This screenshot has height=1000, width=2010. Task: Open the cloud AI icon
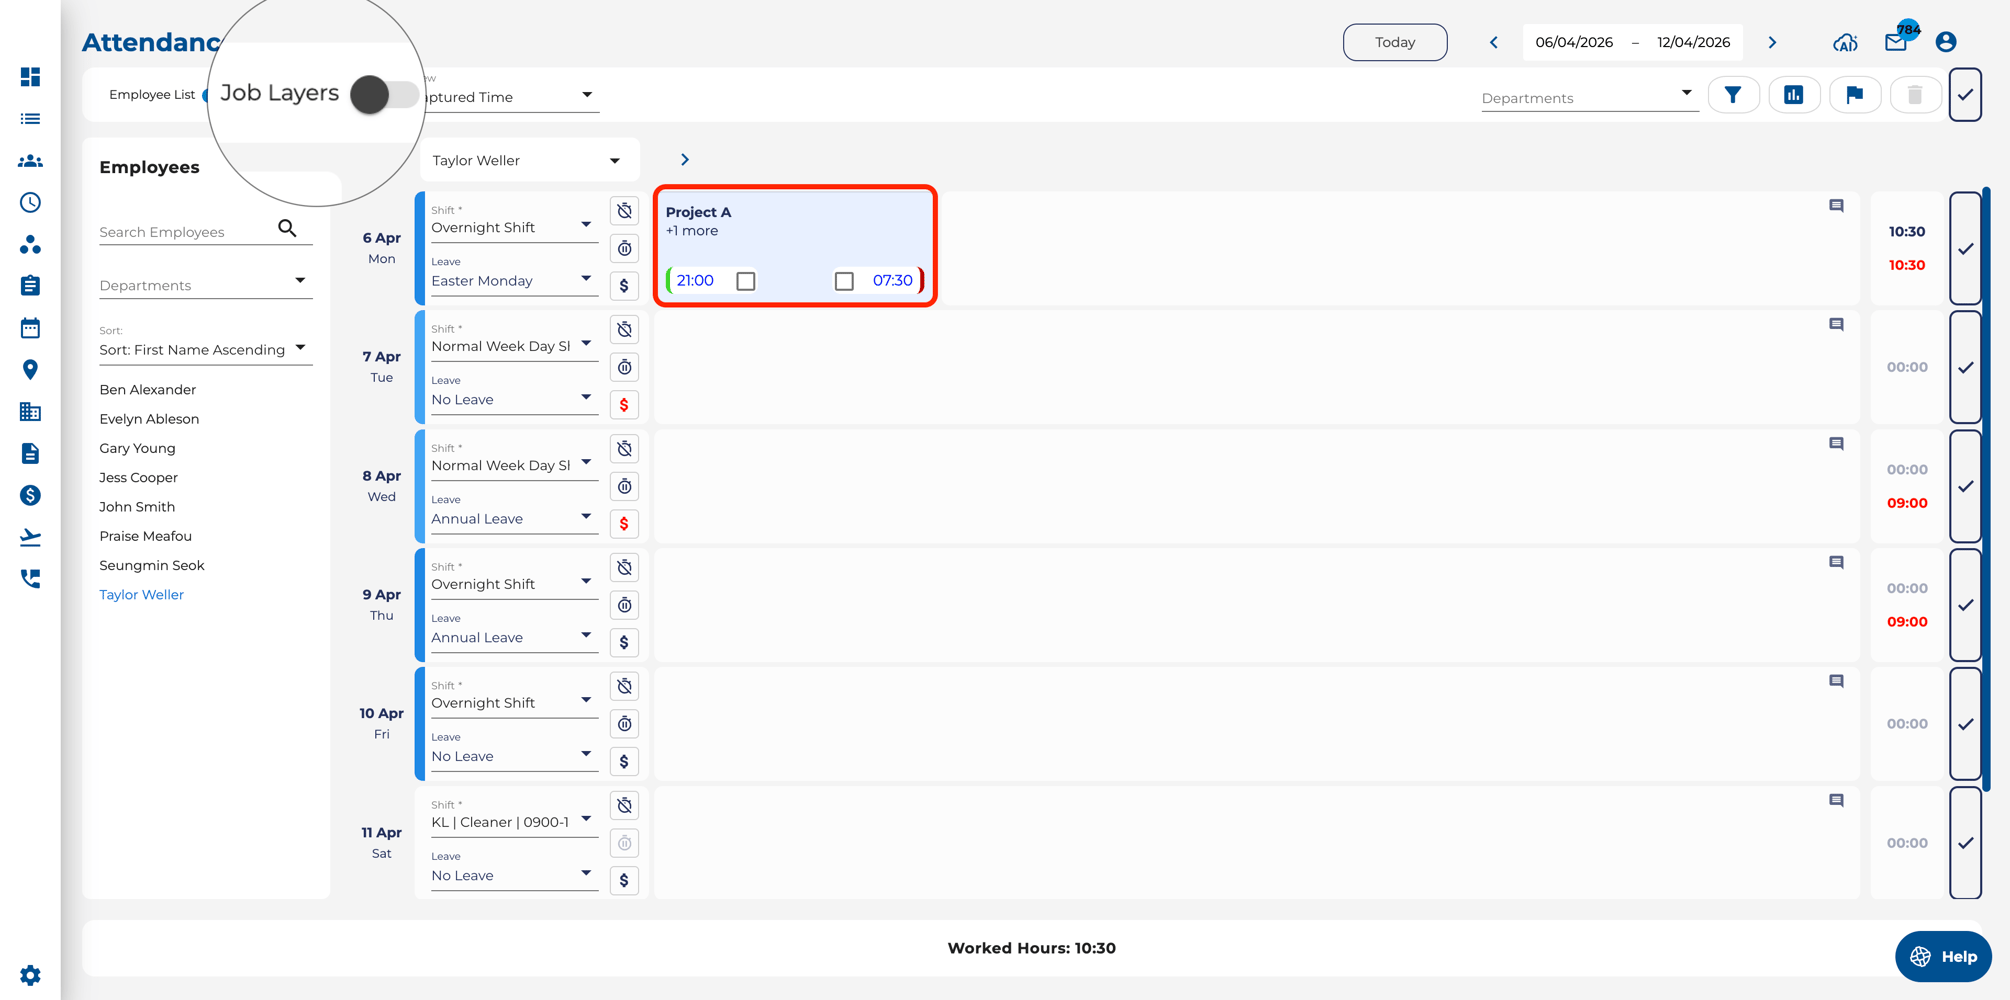point(1845,42)
